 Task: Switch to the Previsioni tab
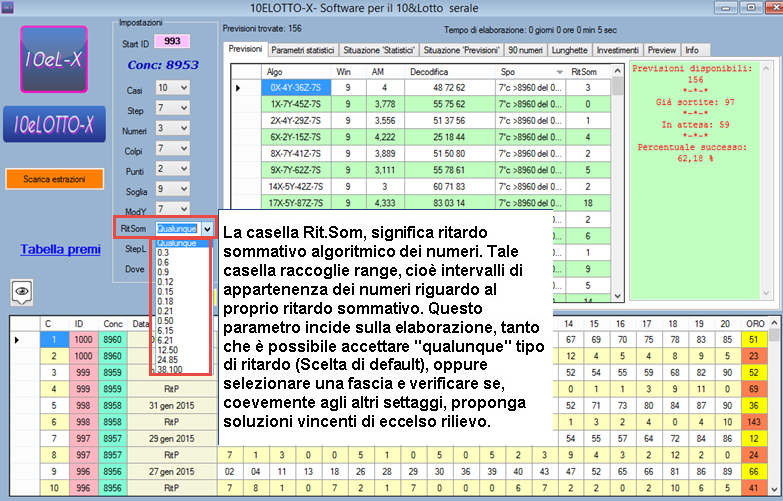point(245,48)
